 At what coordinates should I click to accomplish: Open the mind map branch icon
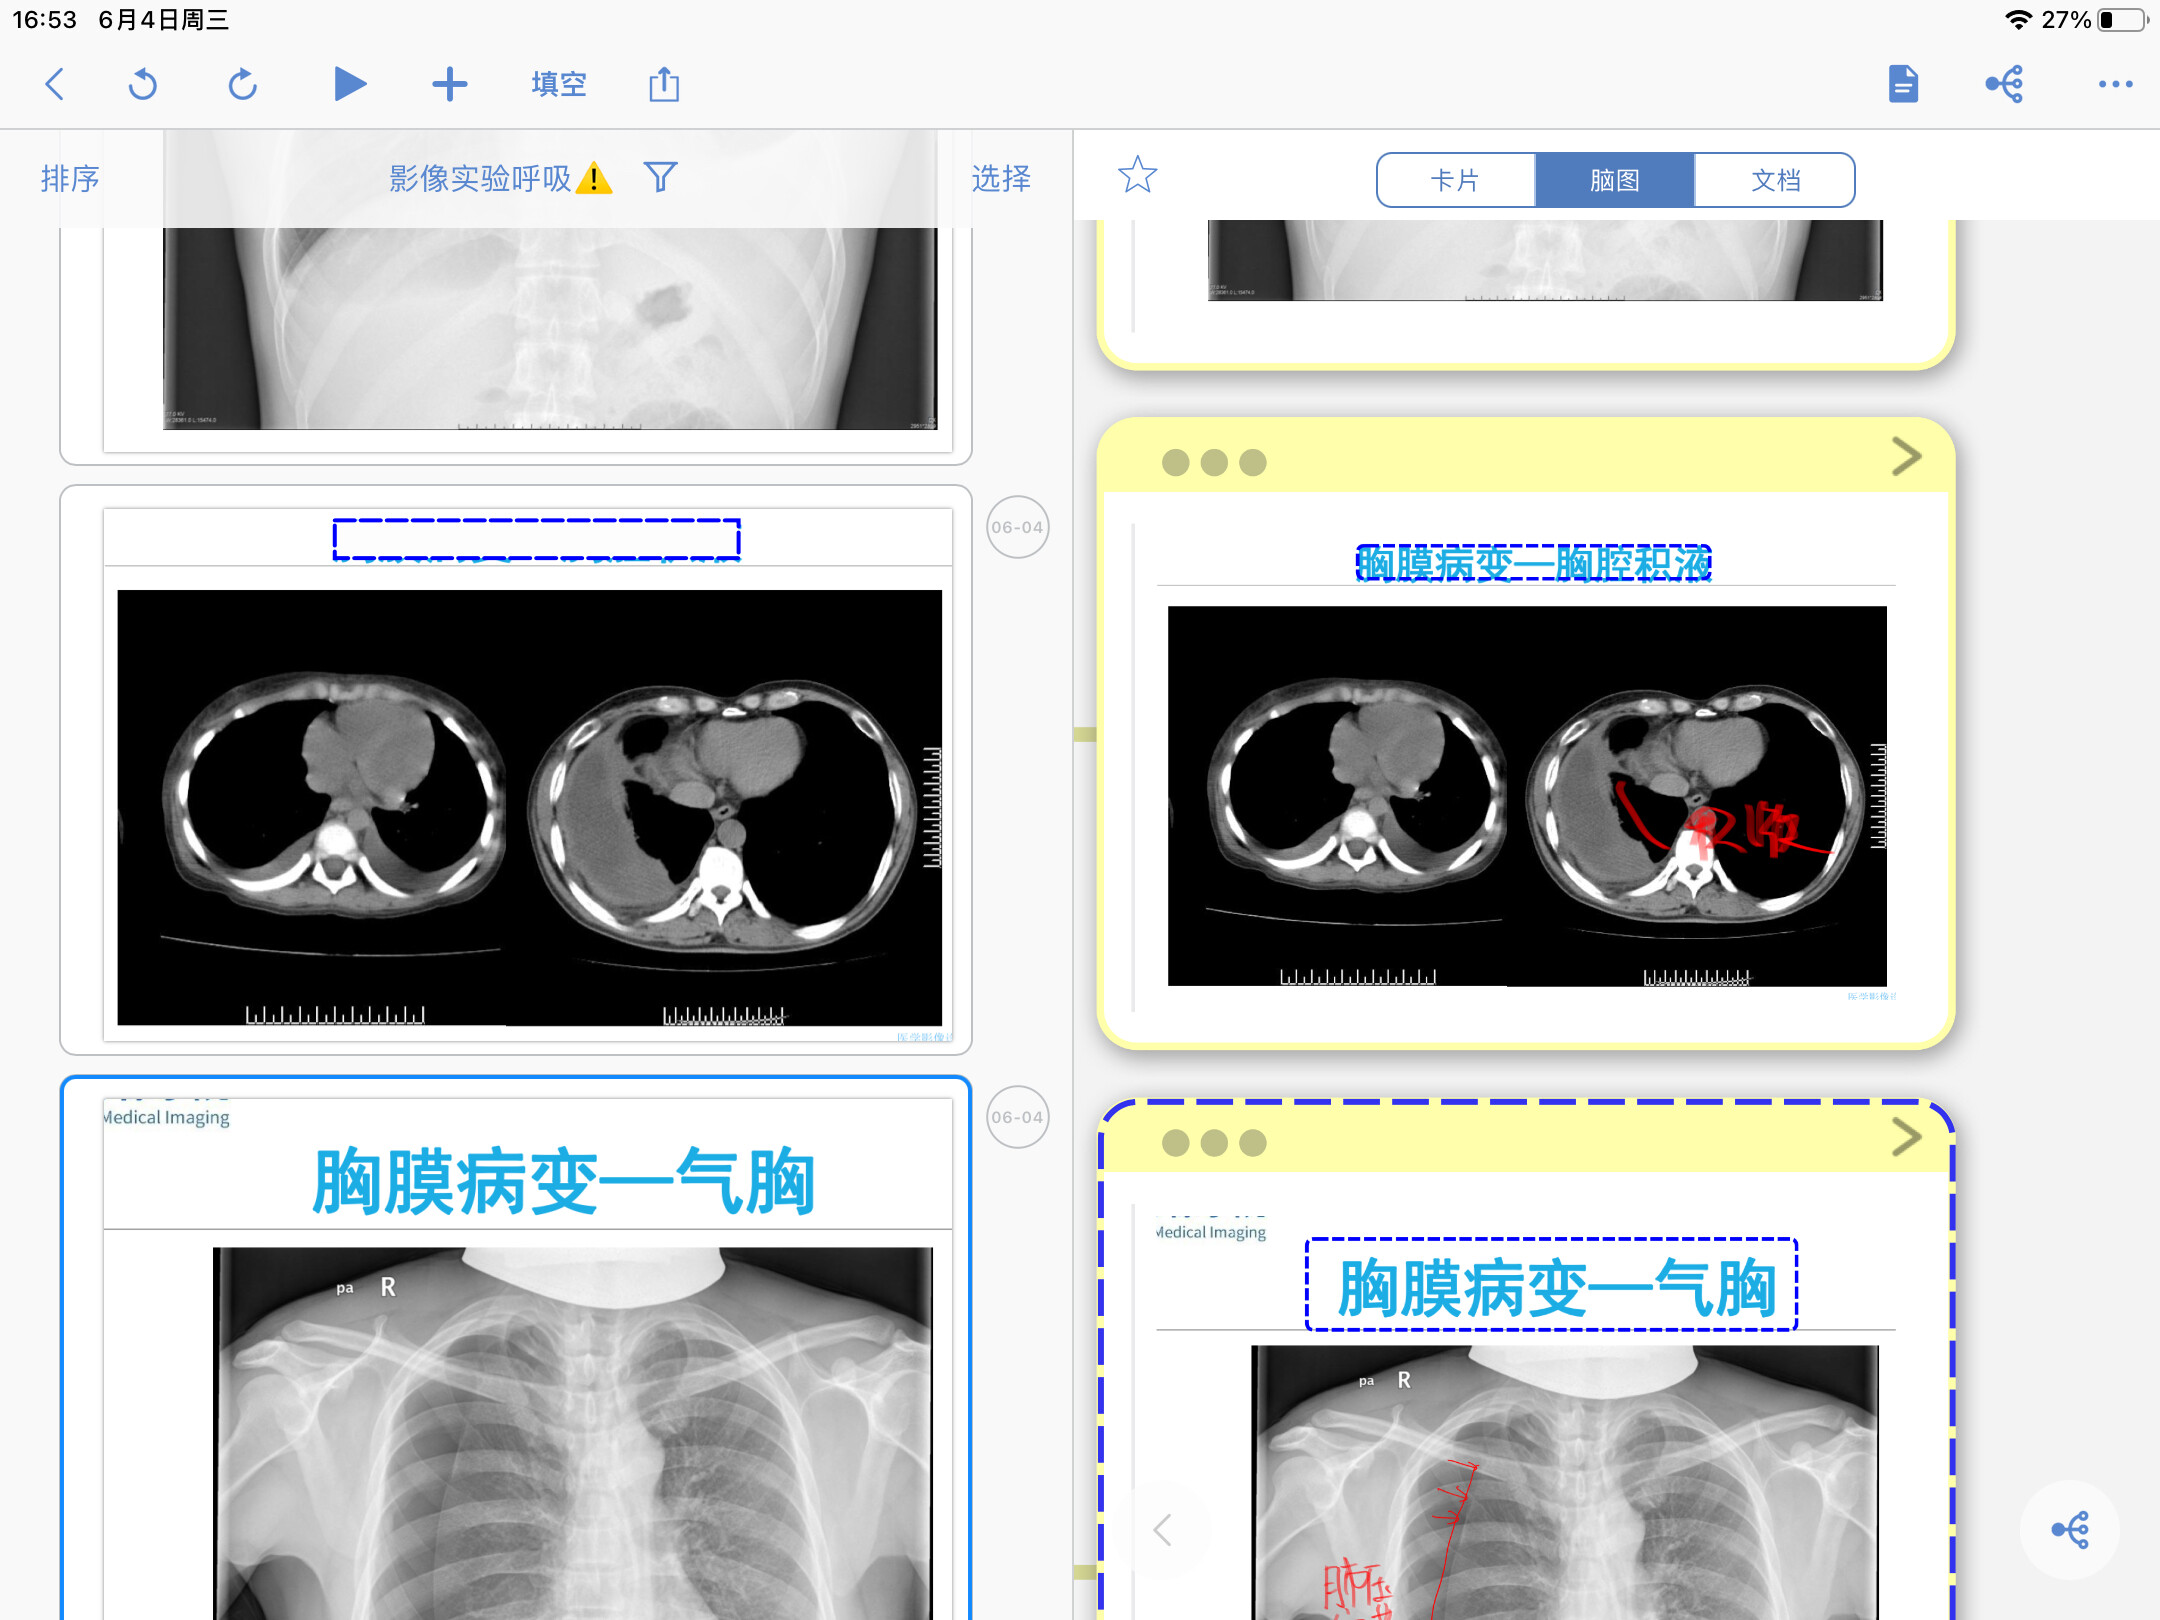(x=2005, y=84)
